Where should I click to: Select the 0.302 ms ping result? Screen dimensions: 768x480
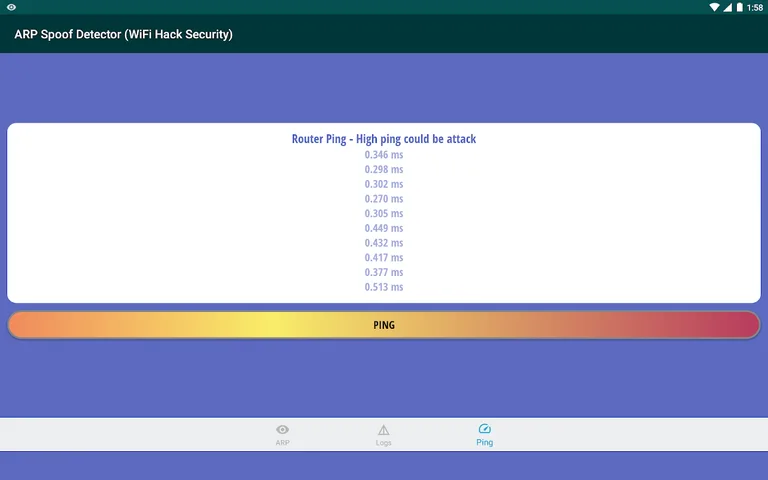click(384, 184)
